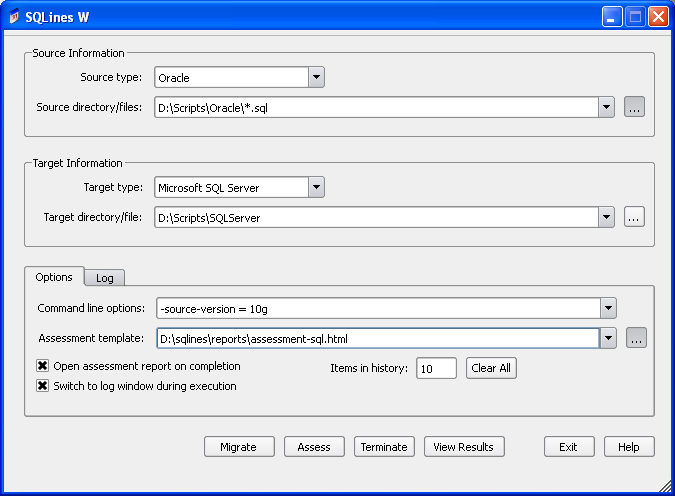Start assessment with the Assess button
This screenshot has height=496, width=675.
coord(314,447)
